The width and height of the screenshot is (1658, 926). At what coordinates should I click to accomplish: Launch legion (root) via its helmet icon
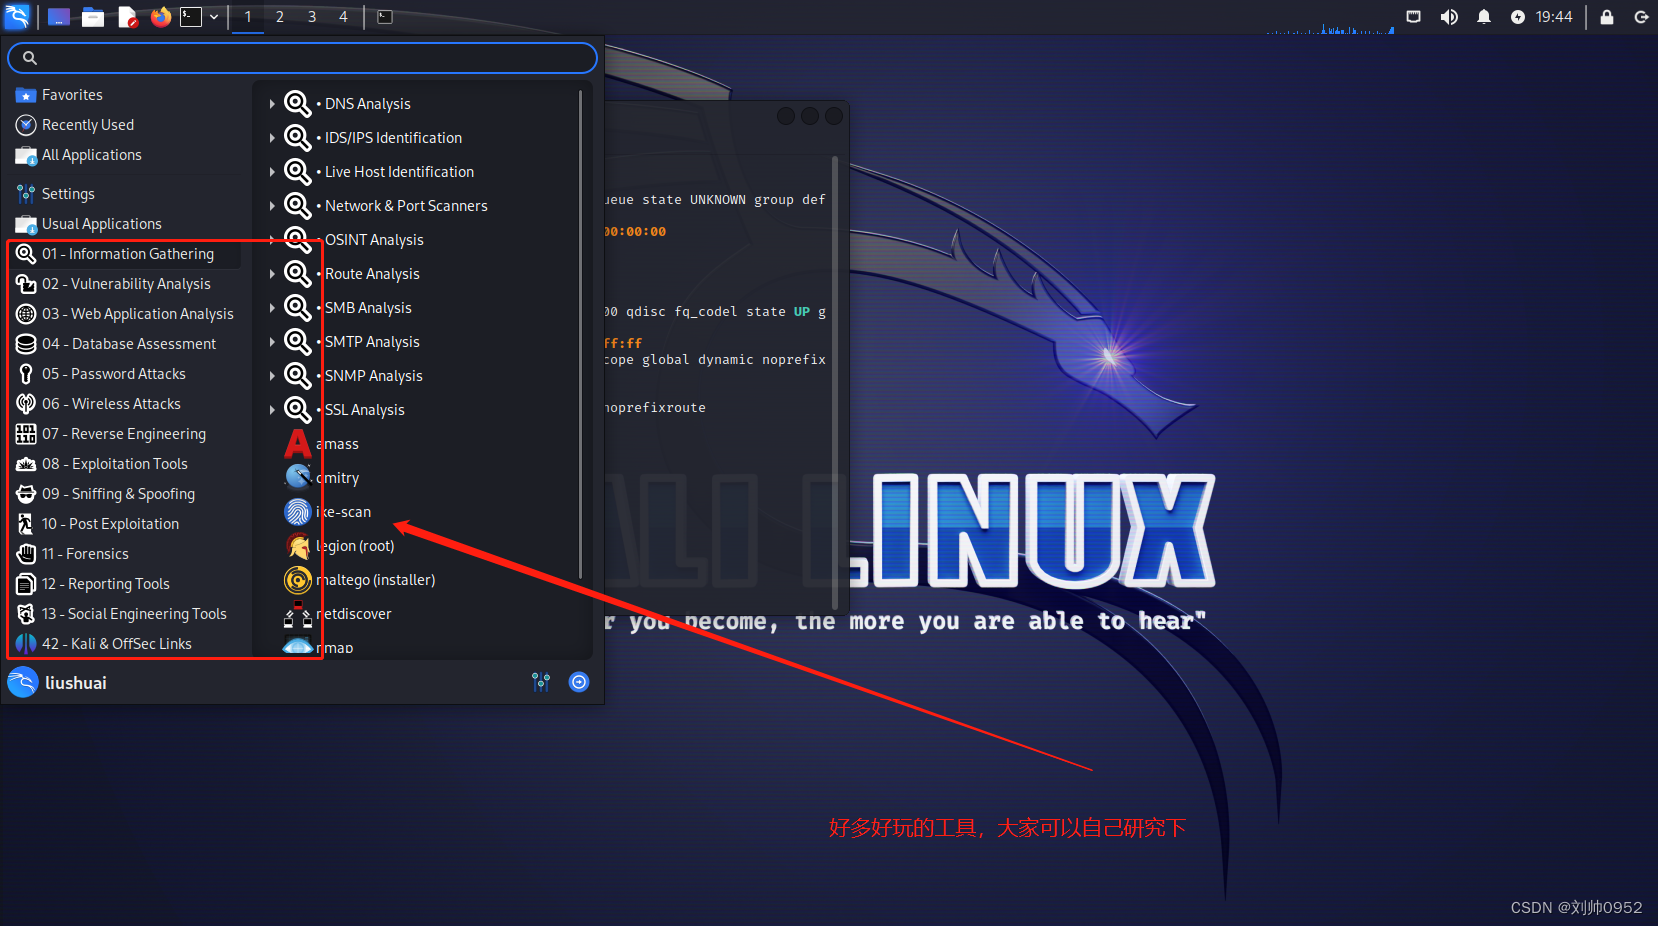point(298,546)
